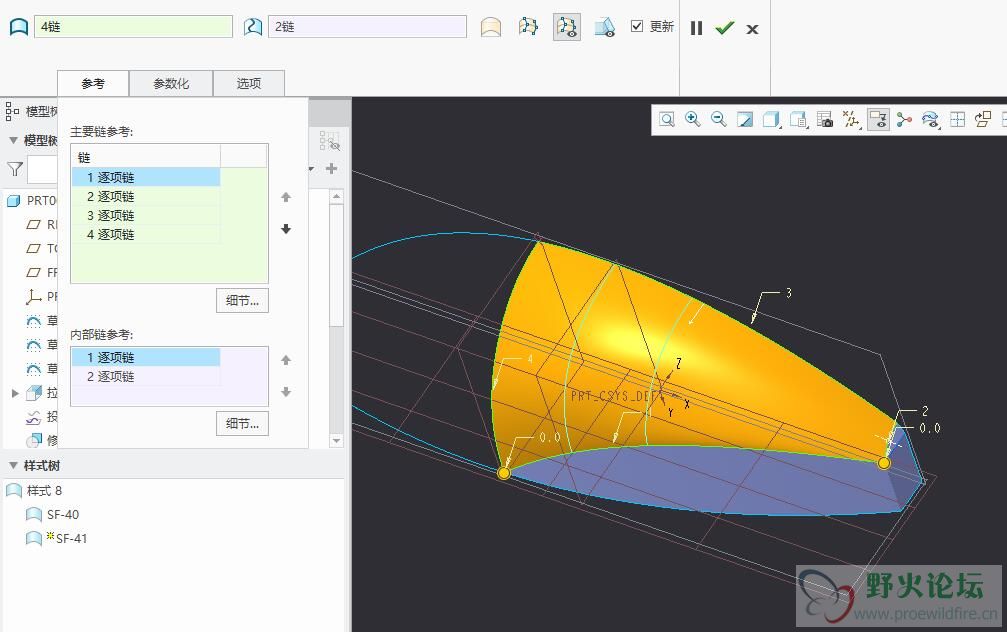Click the model tree scroll up arrow
Image resolution: width=1007 pixels, height=632 pixels.
tap(337, 196)
